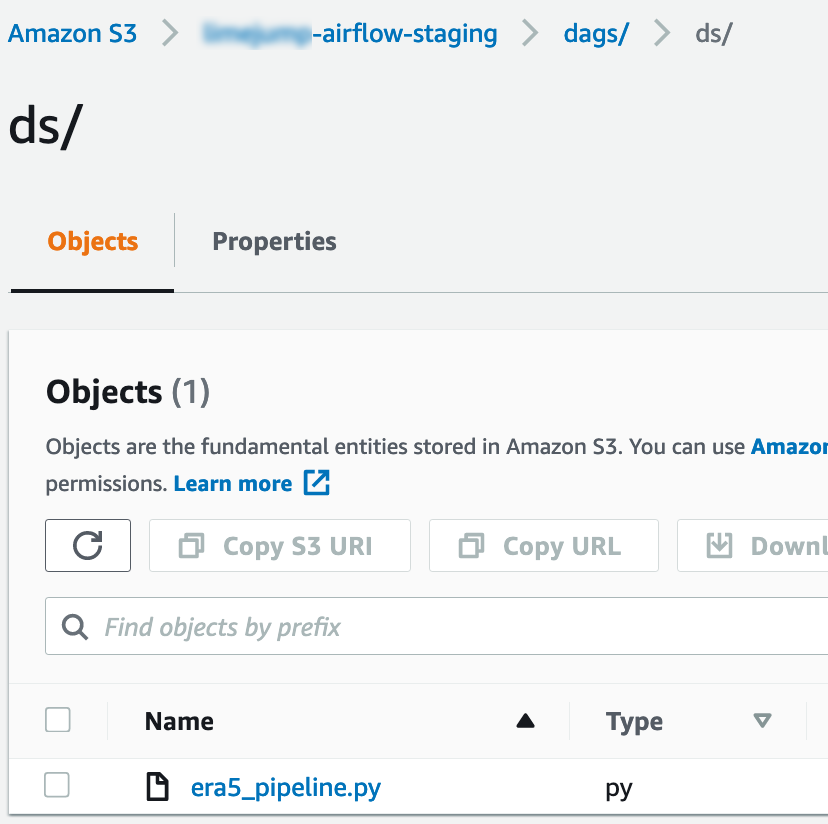Click the file icon next to era5_pipeline.py
Image resolution: width=828 pixels, height=824 pixels.
coord(158,788)
